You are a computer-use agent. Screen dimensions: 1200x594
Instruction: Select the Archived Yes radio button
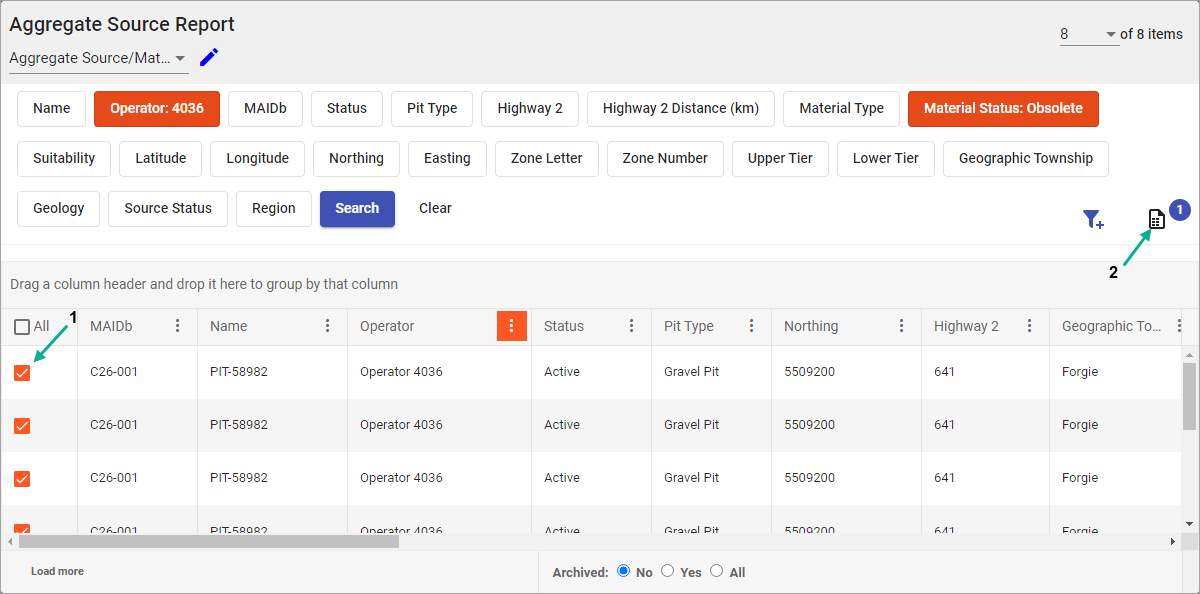[x=668, y=571]
